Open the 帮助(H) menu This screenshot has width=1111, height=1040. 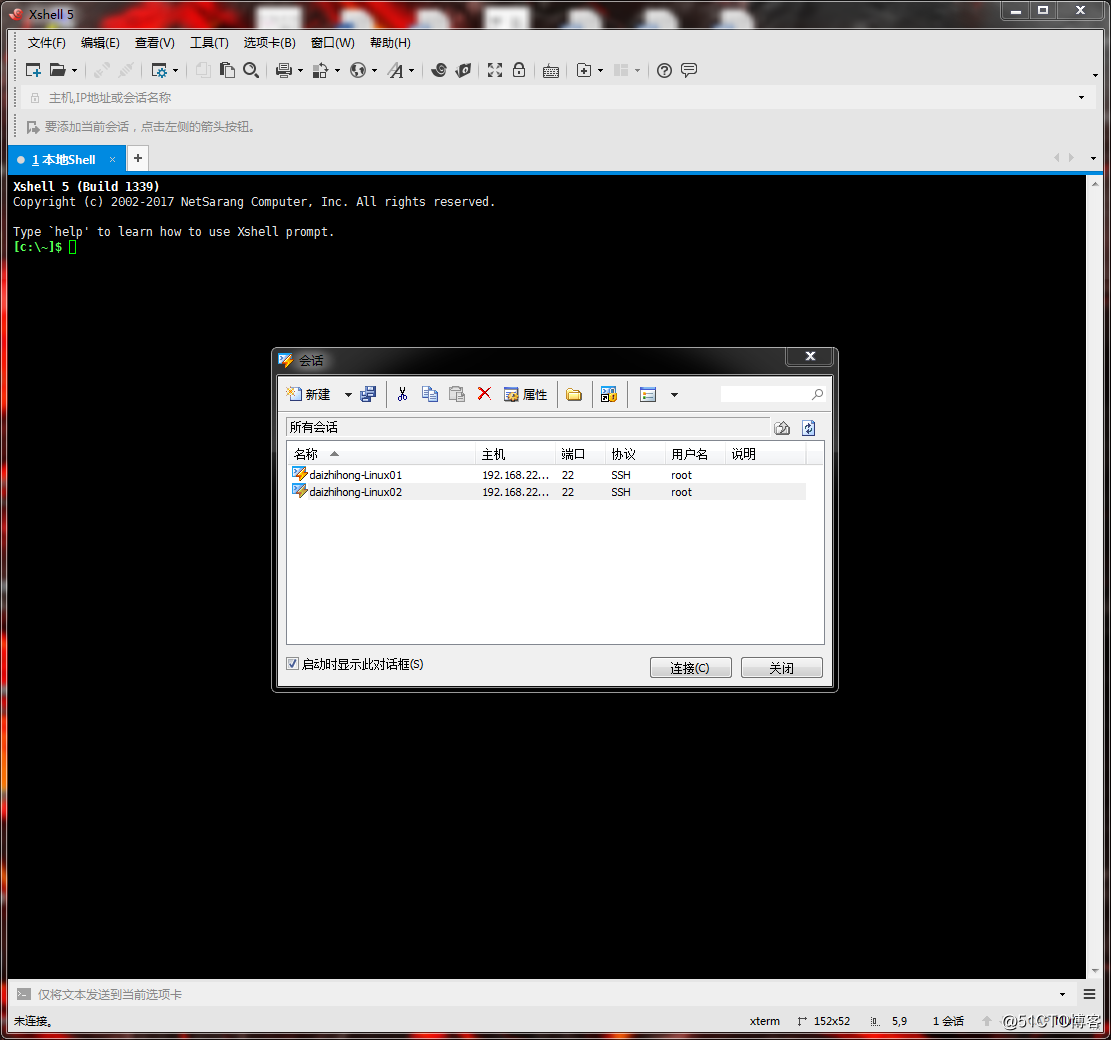tap(390, 43)
